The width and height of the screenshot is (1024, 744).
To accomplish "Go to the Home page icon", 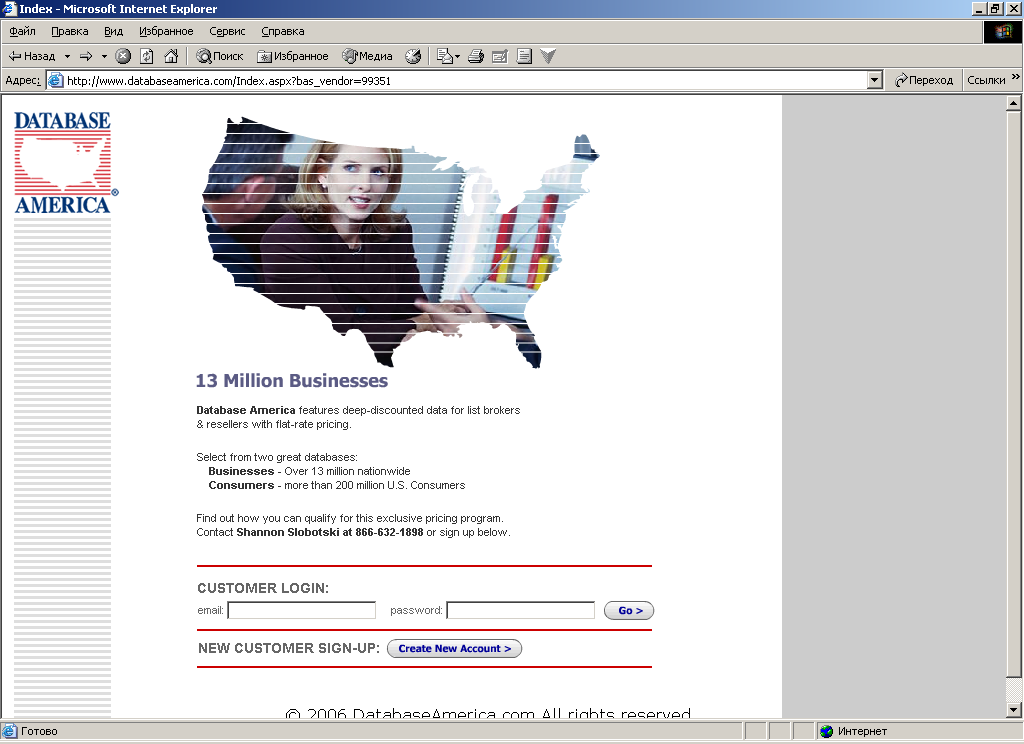I will coord(171,56).
